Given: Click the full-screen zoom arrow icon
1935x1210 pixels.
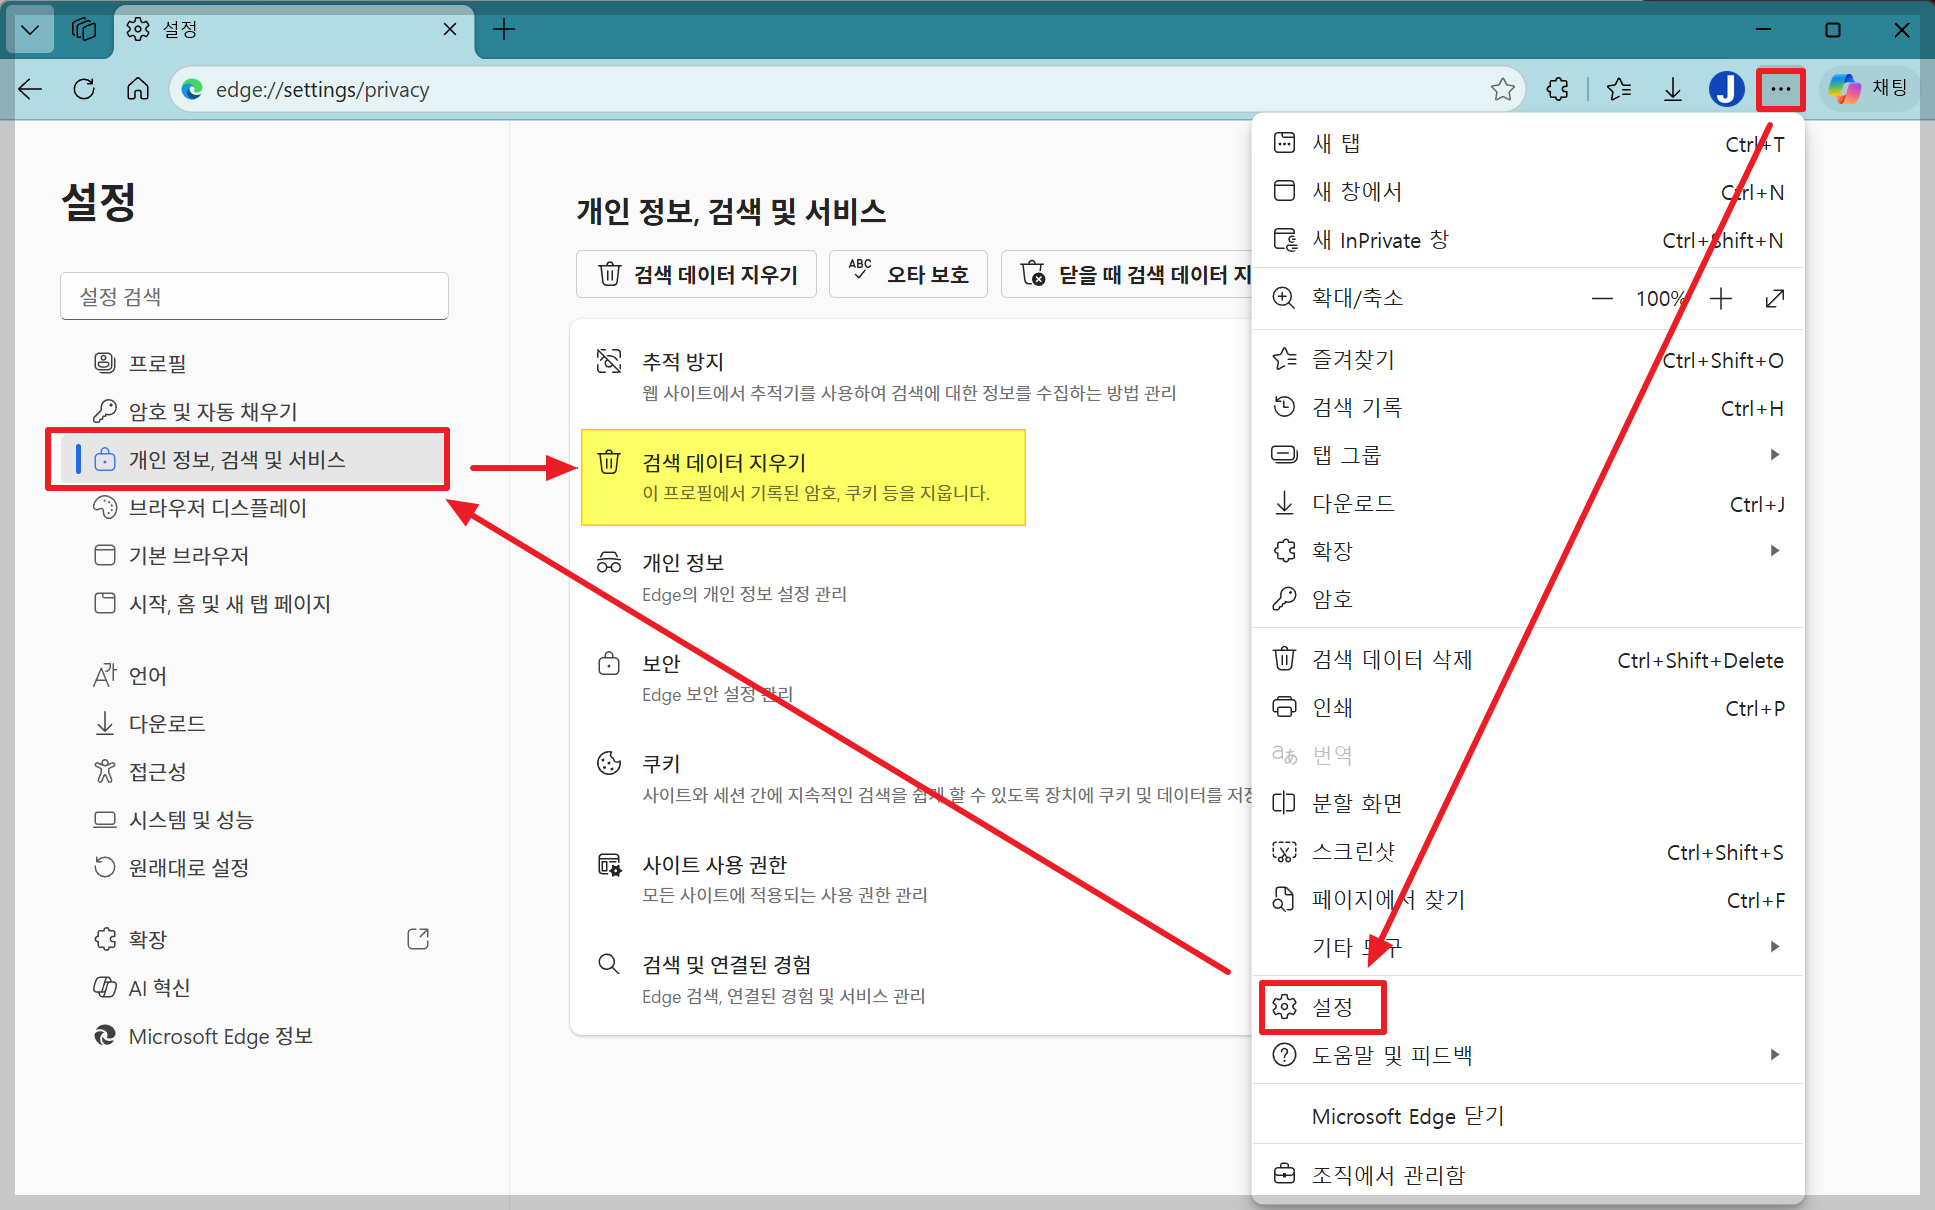Looking at the screenshot, I should coord(1774,298).
